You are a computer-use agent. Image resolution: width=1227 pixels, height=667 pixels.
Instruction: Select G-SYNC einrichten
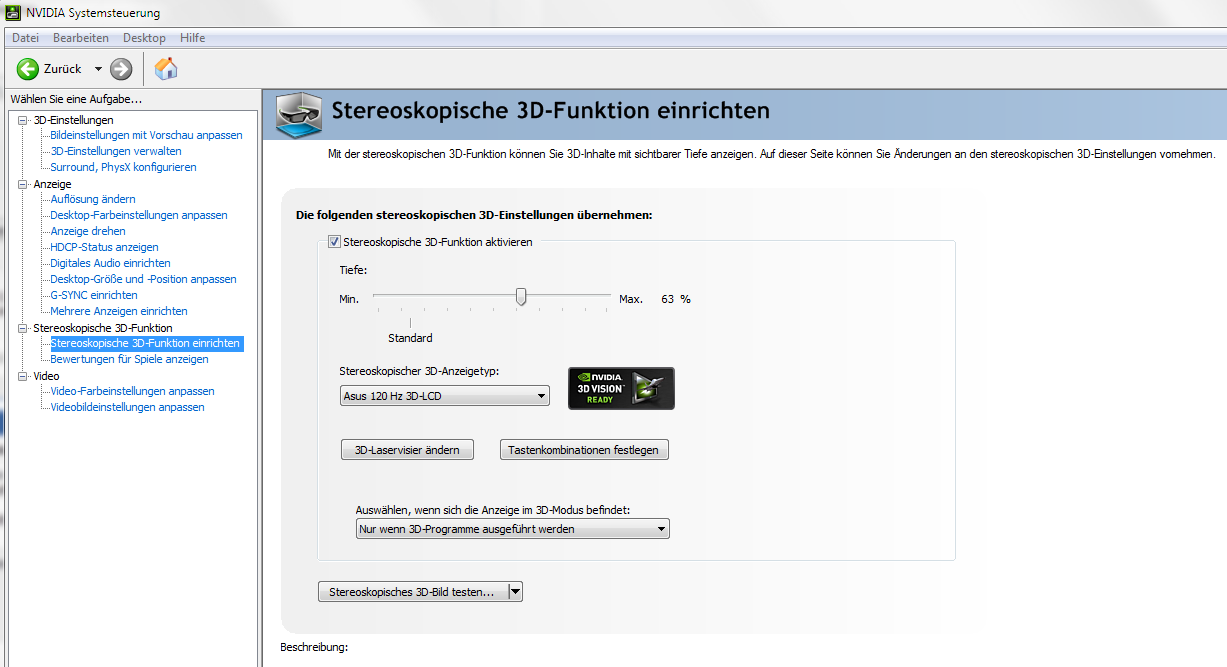coord(94,295)
